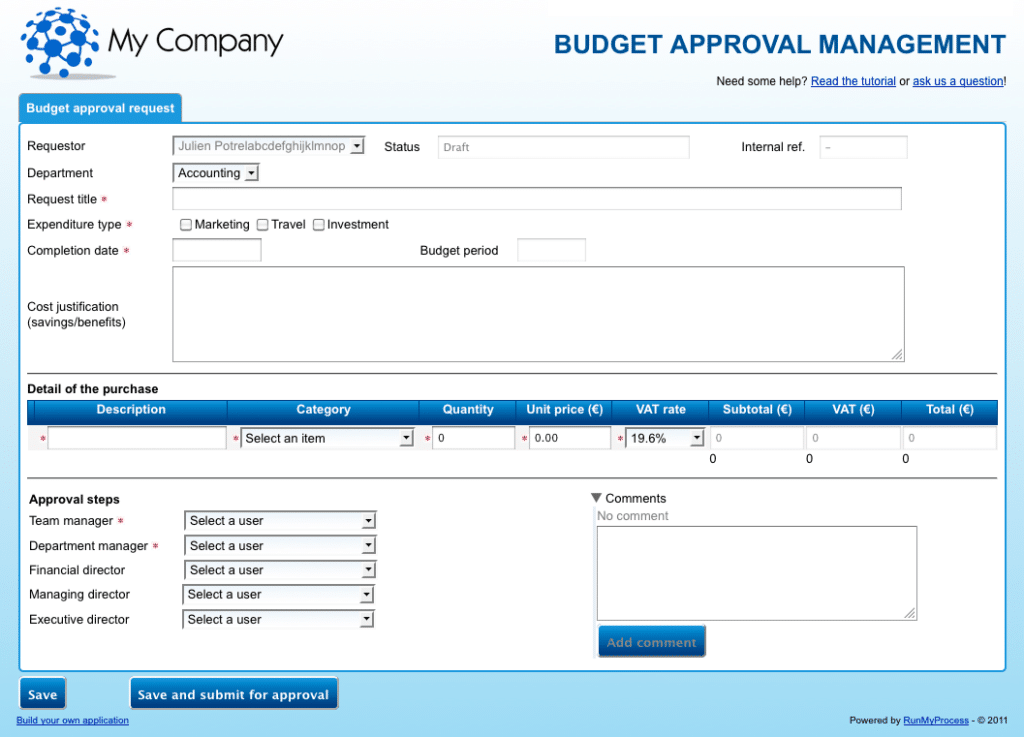Image resolution: width=1024 pixels, height=737 pixels.
Task: Click the Cost justification textarea resize grip
Action: pos(897,354)
